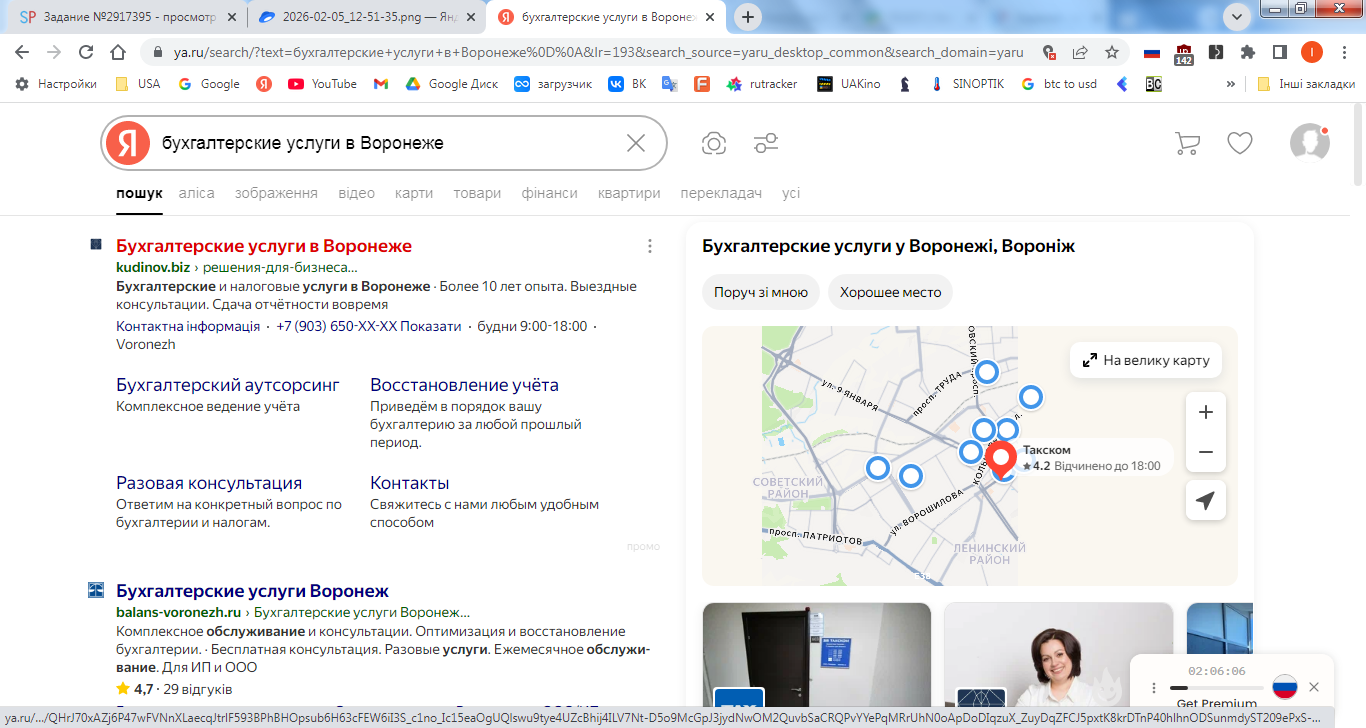
Task: Open the перекладач search tab
Action: (721, 193)
